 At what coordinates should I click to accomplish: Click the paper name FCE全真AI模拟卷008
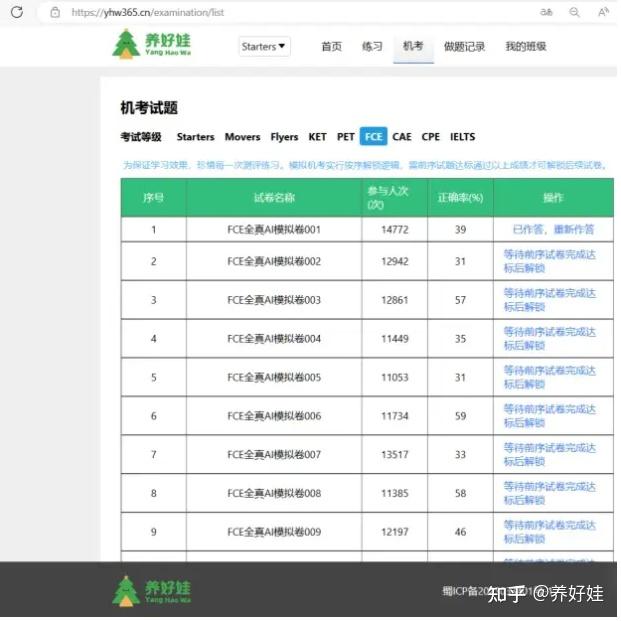click(274, 493)
